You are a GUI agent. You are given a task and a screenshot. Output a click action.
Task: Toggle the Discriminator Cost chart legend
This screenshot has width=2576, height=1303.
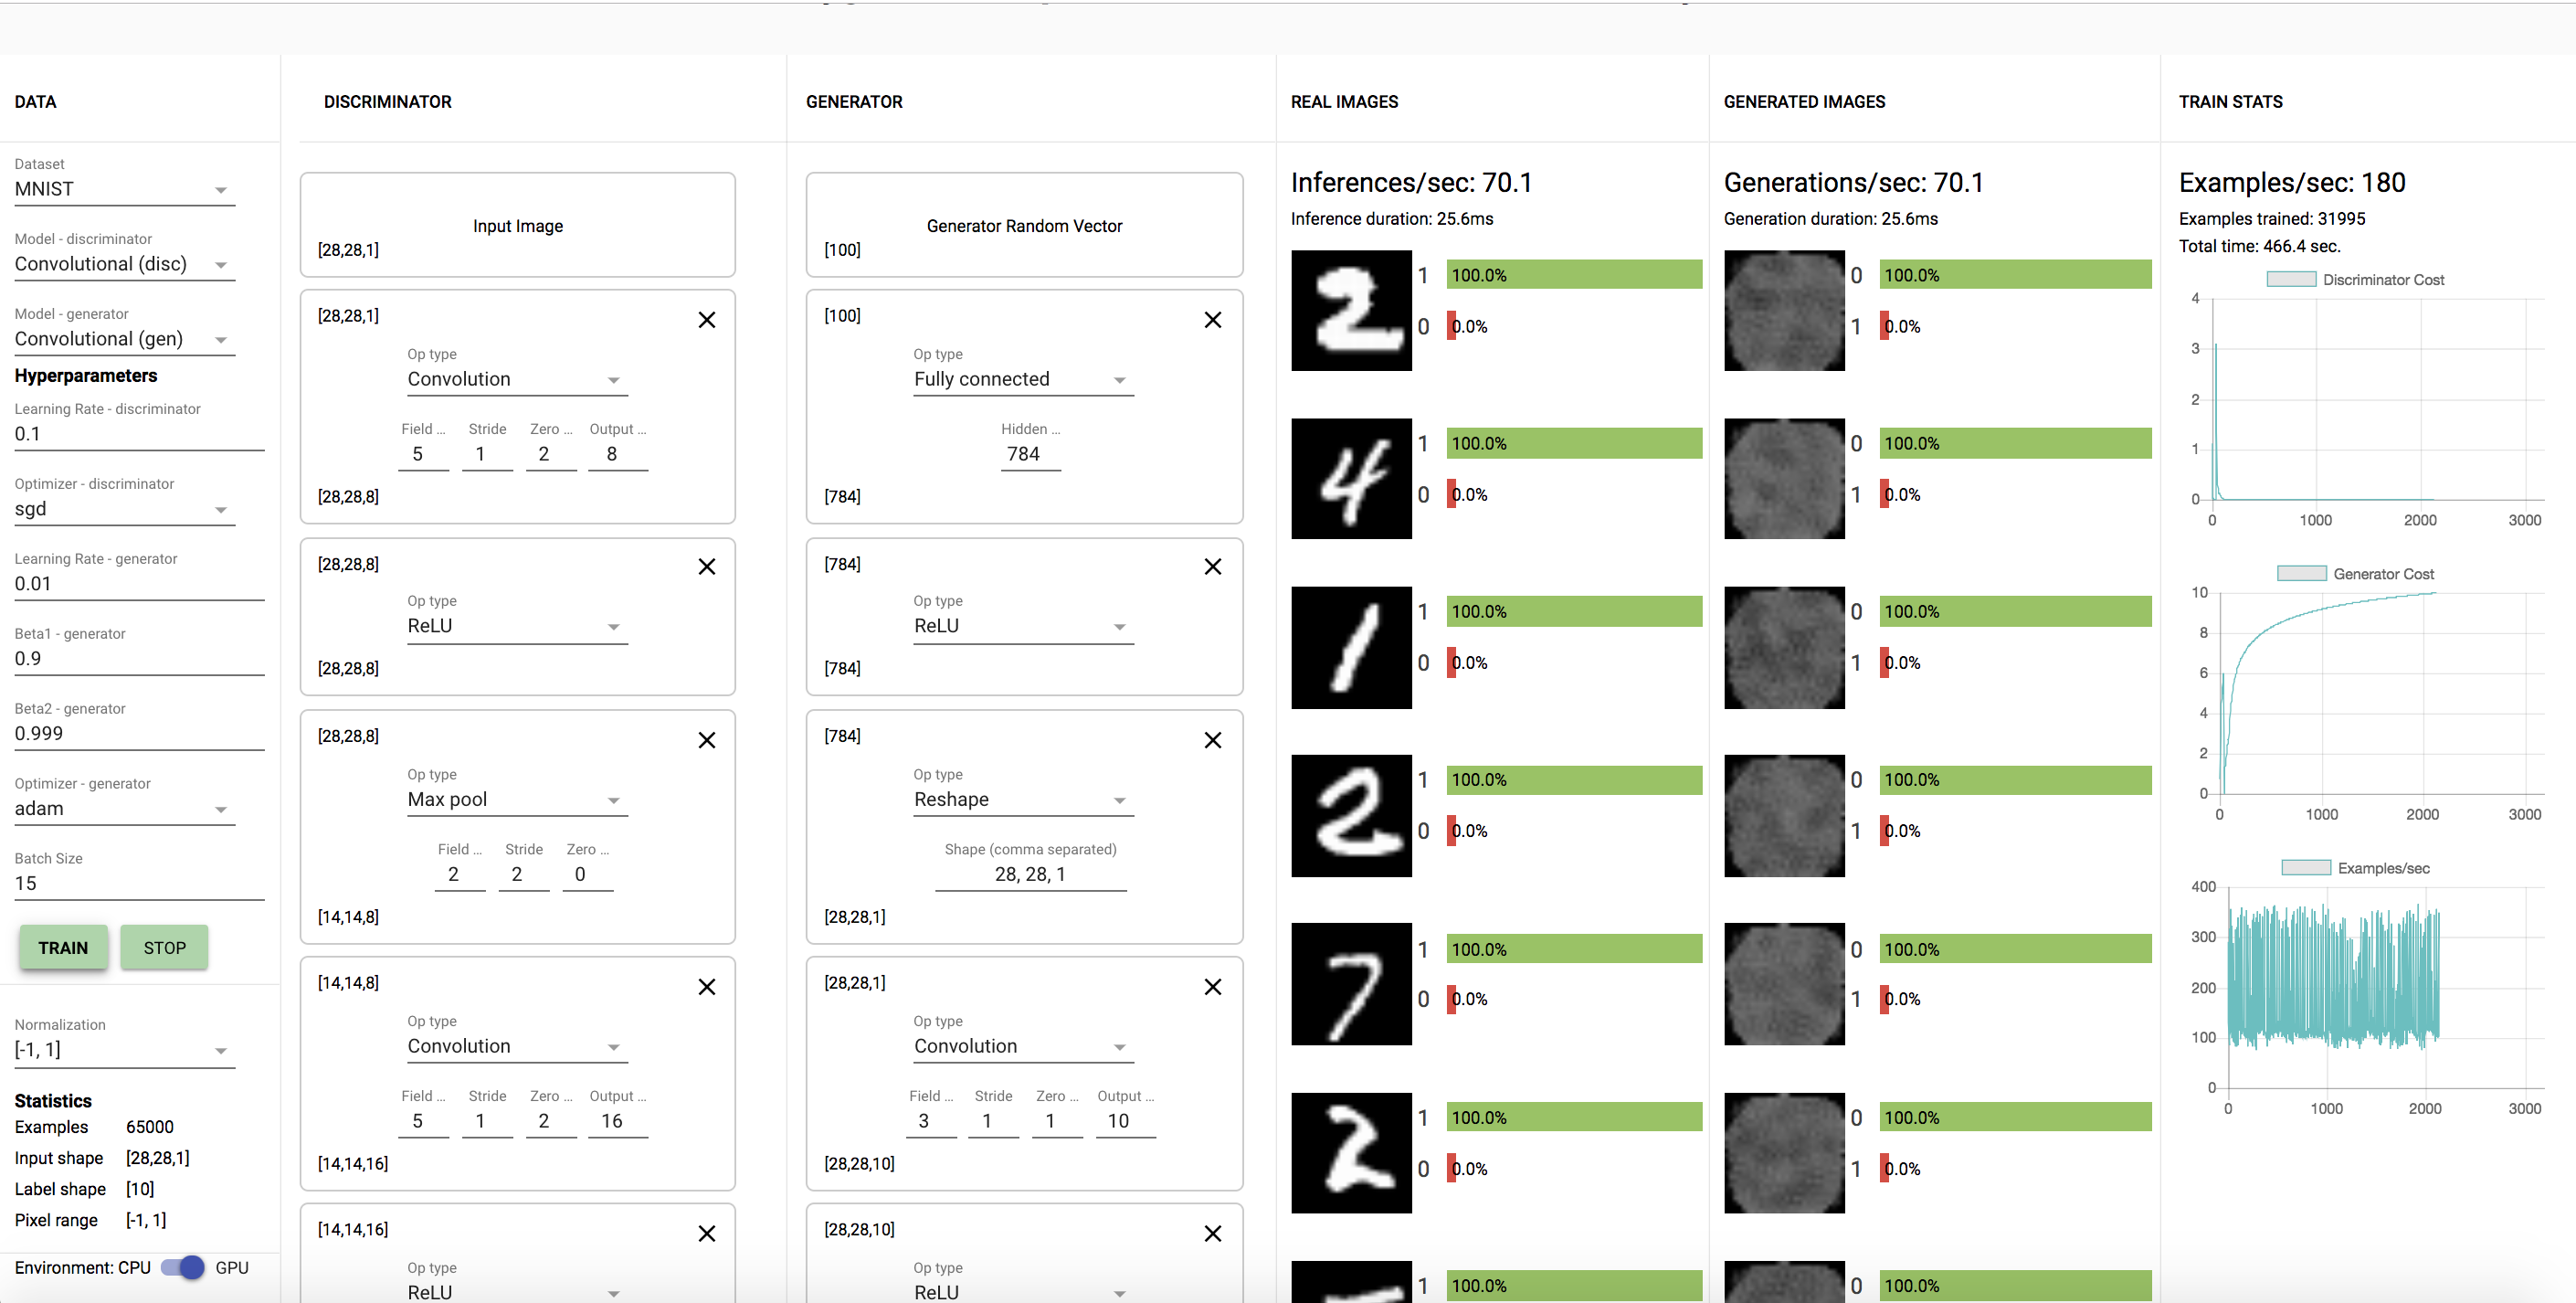2355,280
